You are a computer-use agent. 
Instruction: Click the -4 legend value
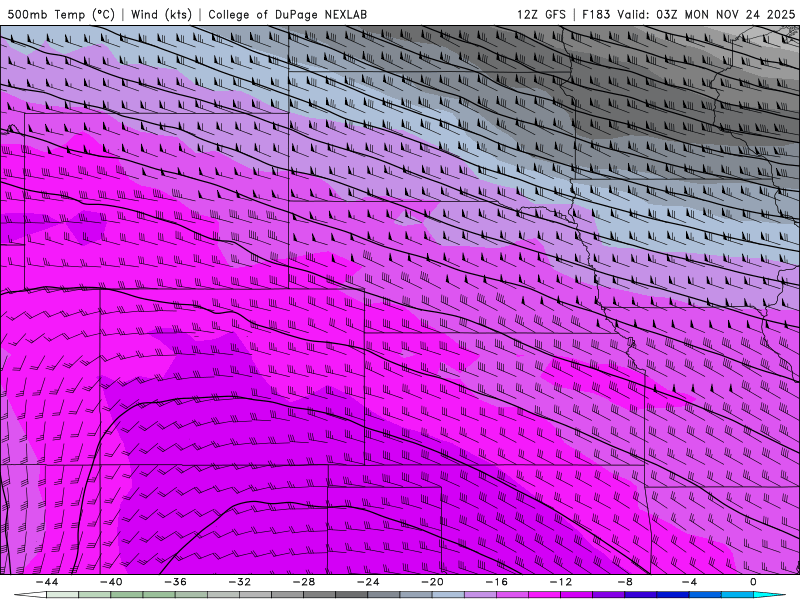[x=689, y=582]
